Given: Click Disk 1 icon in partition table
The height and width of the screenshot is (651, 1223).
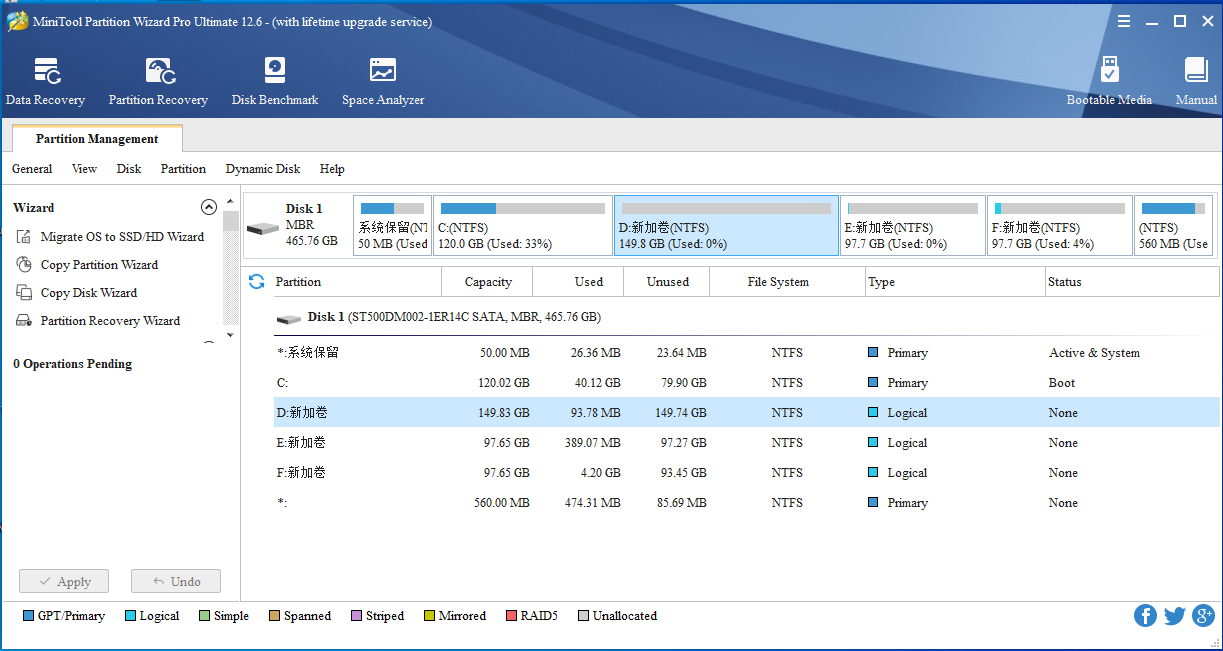Looking at the screenshot, I should (x=289, y=318).
